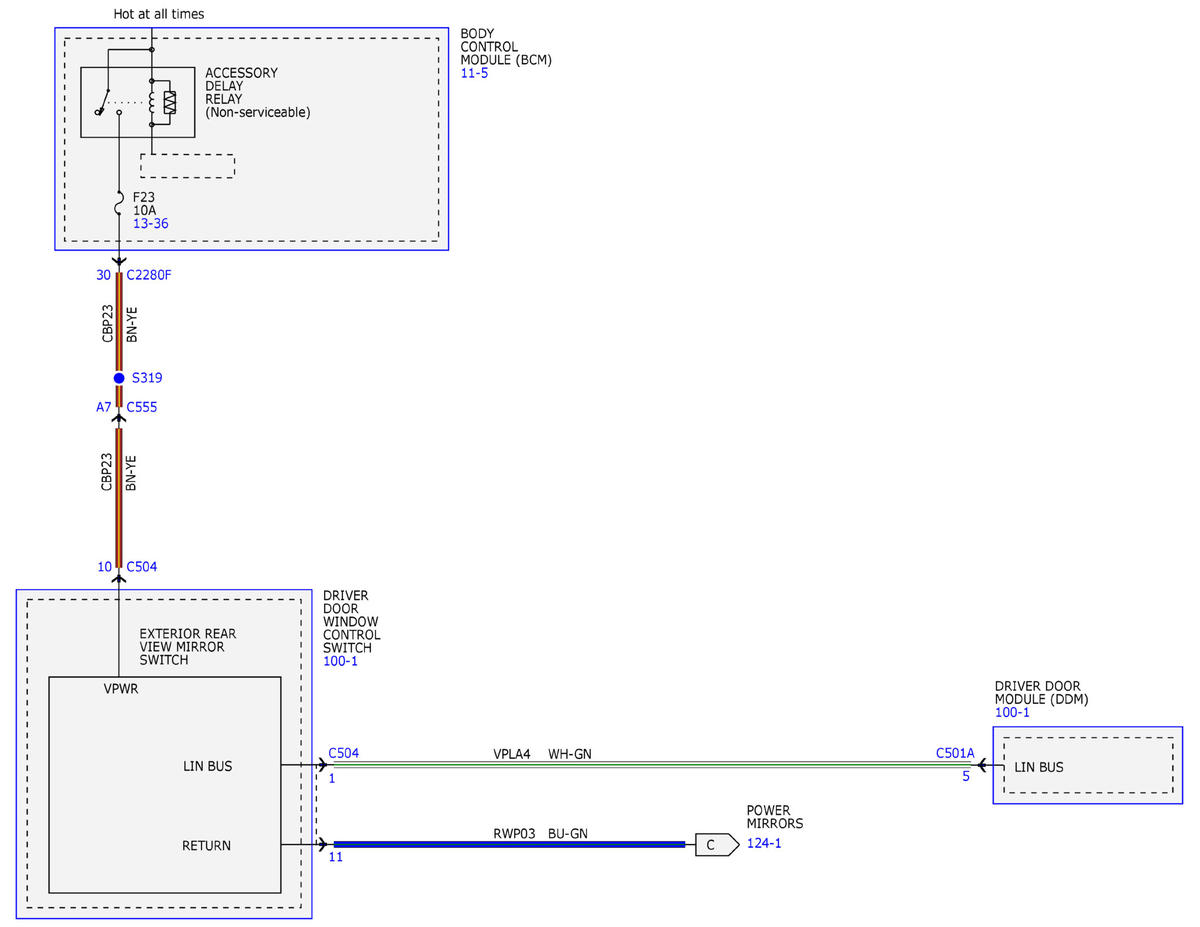1200x927 pixels.
Task: Open the 11-5 Body Control Module reference
Action: 474,73
